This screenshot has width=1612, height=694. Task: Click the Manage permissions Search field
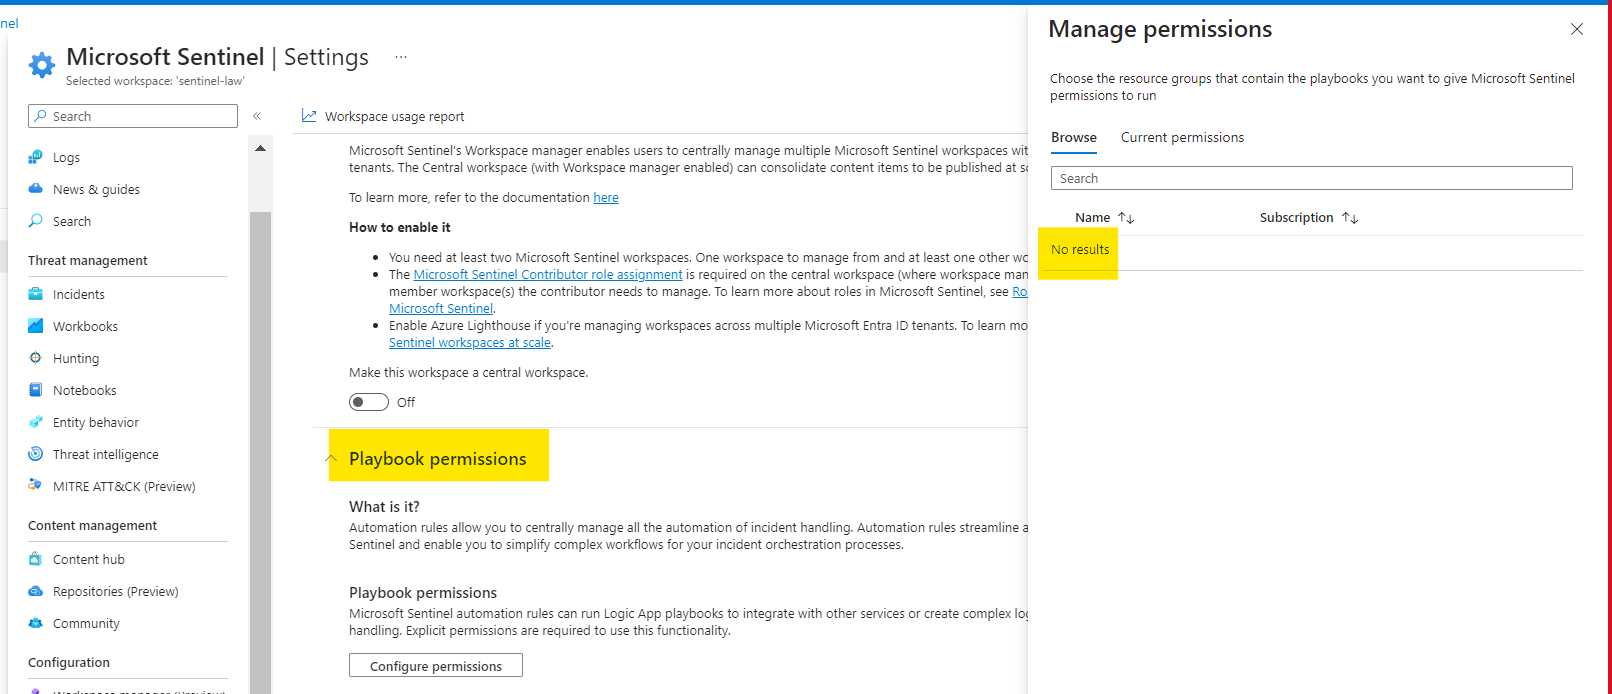click(1312, 178)
